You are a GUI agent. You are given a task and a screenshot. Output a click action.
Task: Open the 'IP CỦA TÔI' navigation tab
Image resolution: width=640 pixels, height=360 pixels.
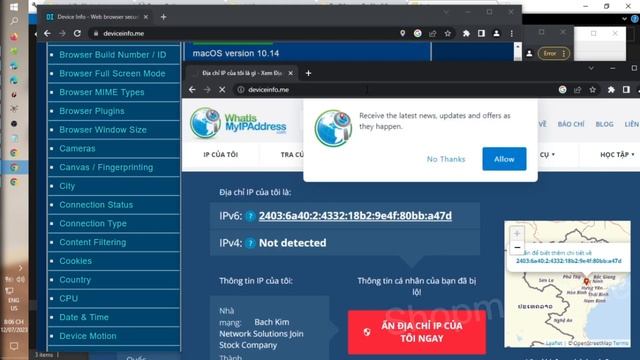[x=220, y=154]
